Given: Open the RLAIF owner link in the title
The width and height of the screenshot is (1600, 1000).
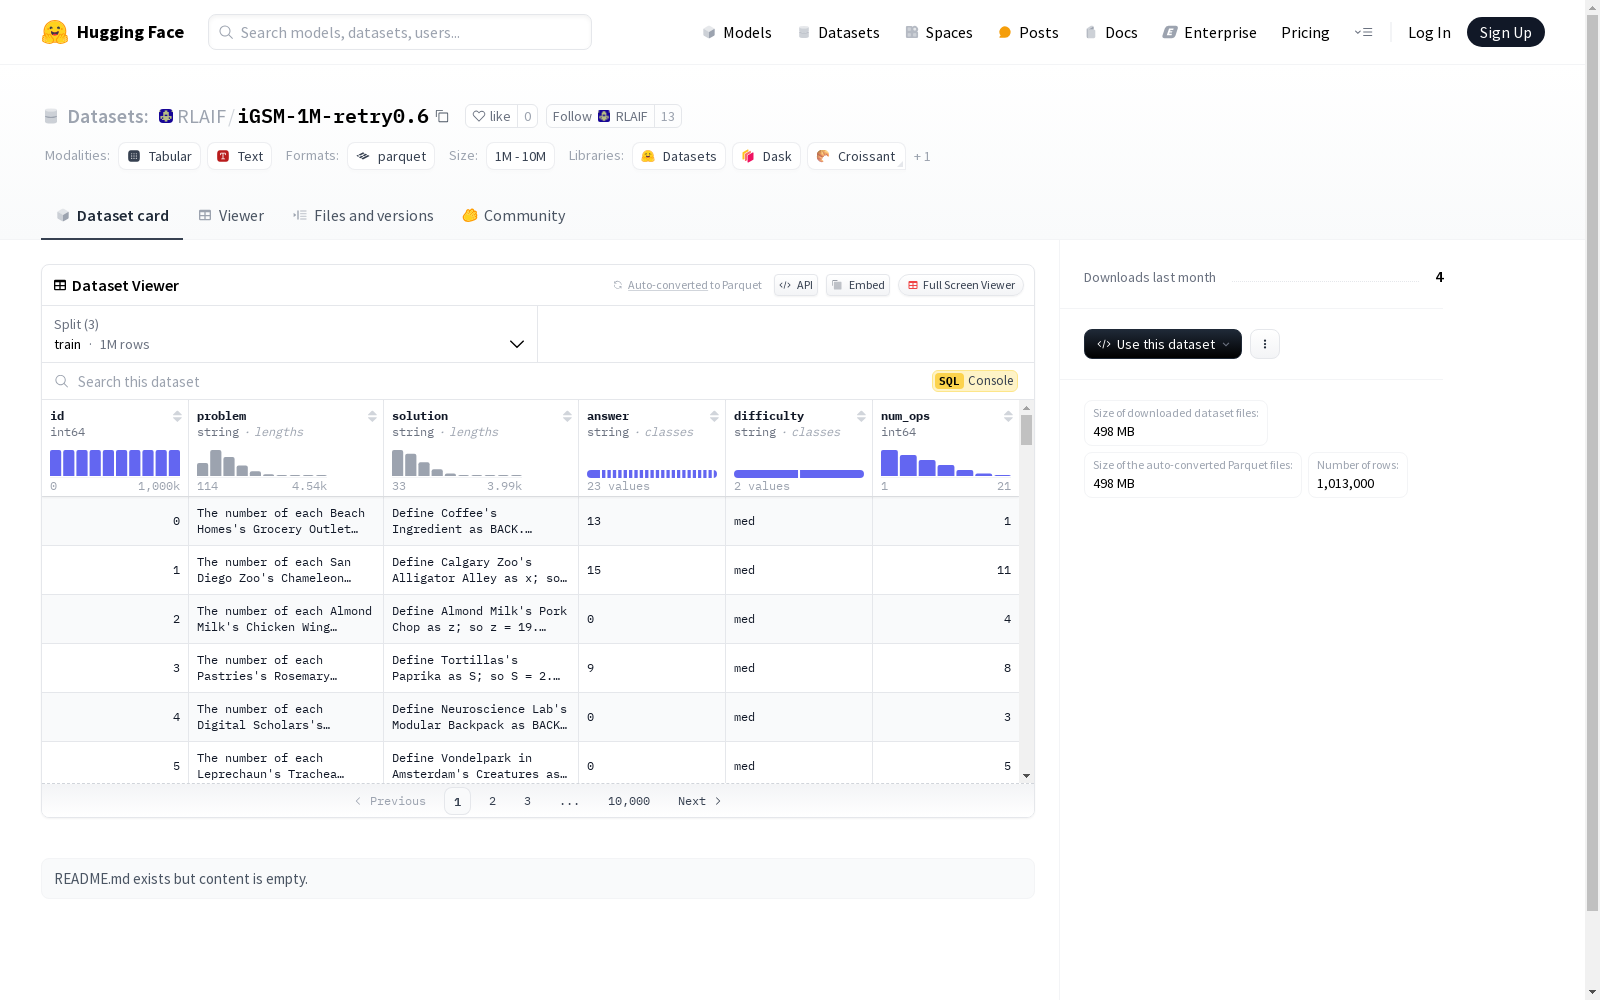Looking at the screenshot, I should pyautogui.click(x=201, y=116).
